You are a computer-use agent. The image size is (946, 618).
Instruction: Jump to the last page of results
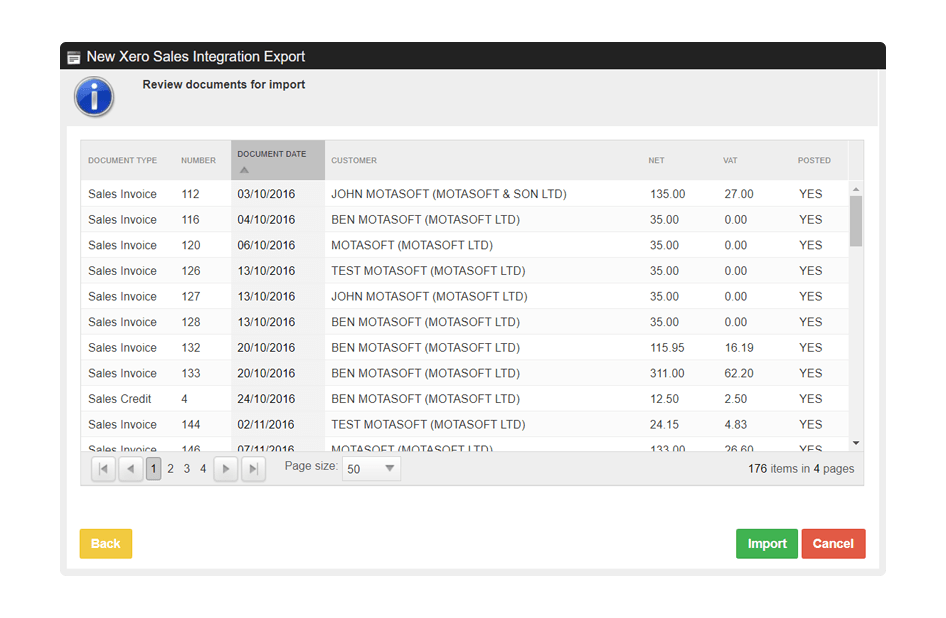coord(253,469)
